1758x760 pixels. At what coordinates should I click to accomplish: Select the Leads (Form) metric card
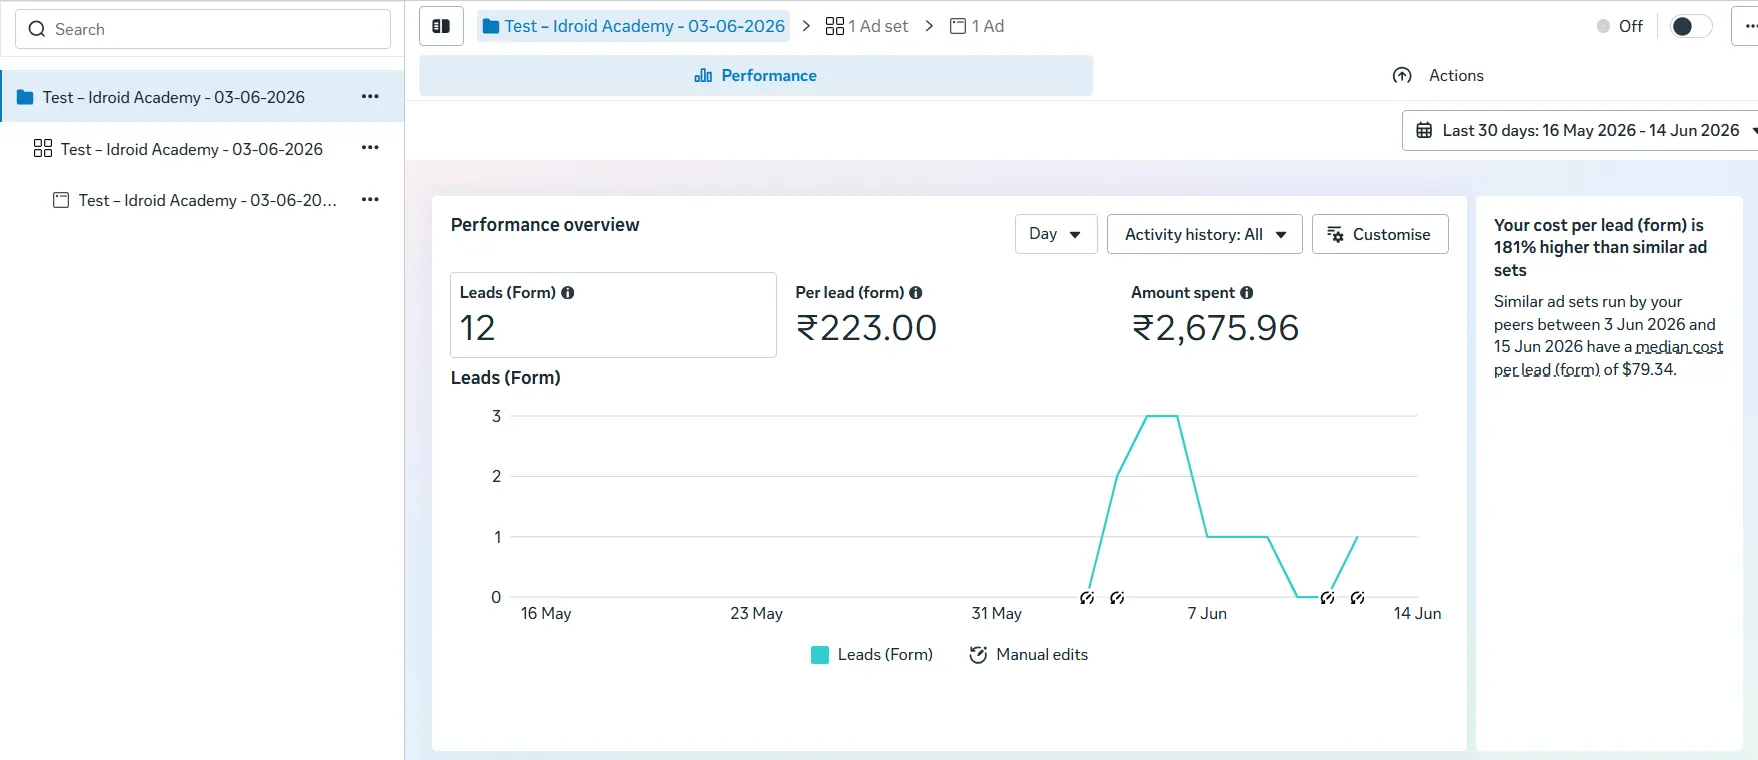[613, 315]
